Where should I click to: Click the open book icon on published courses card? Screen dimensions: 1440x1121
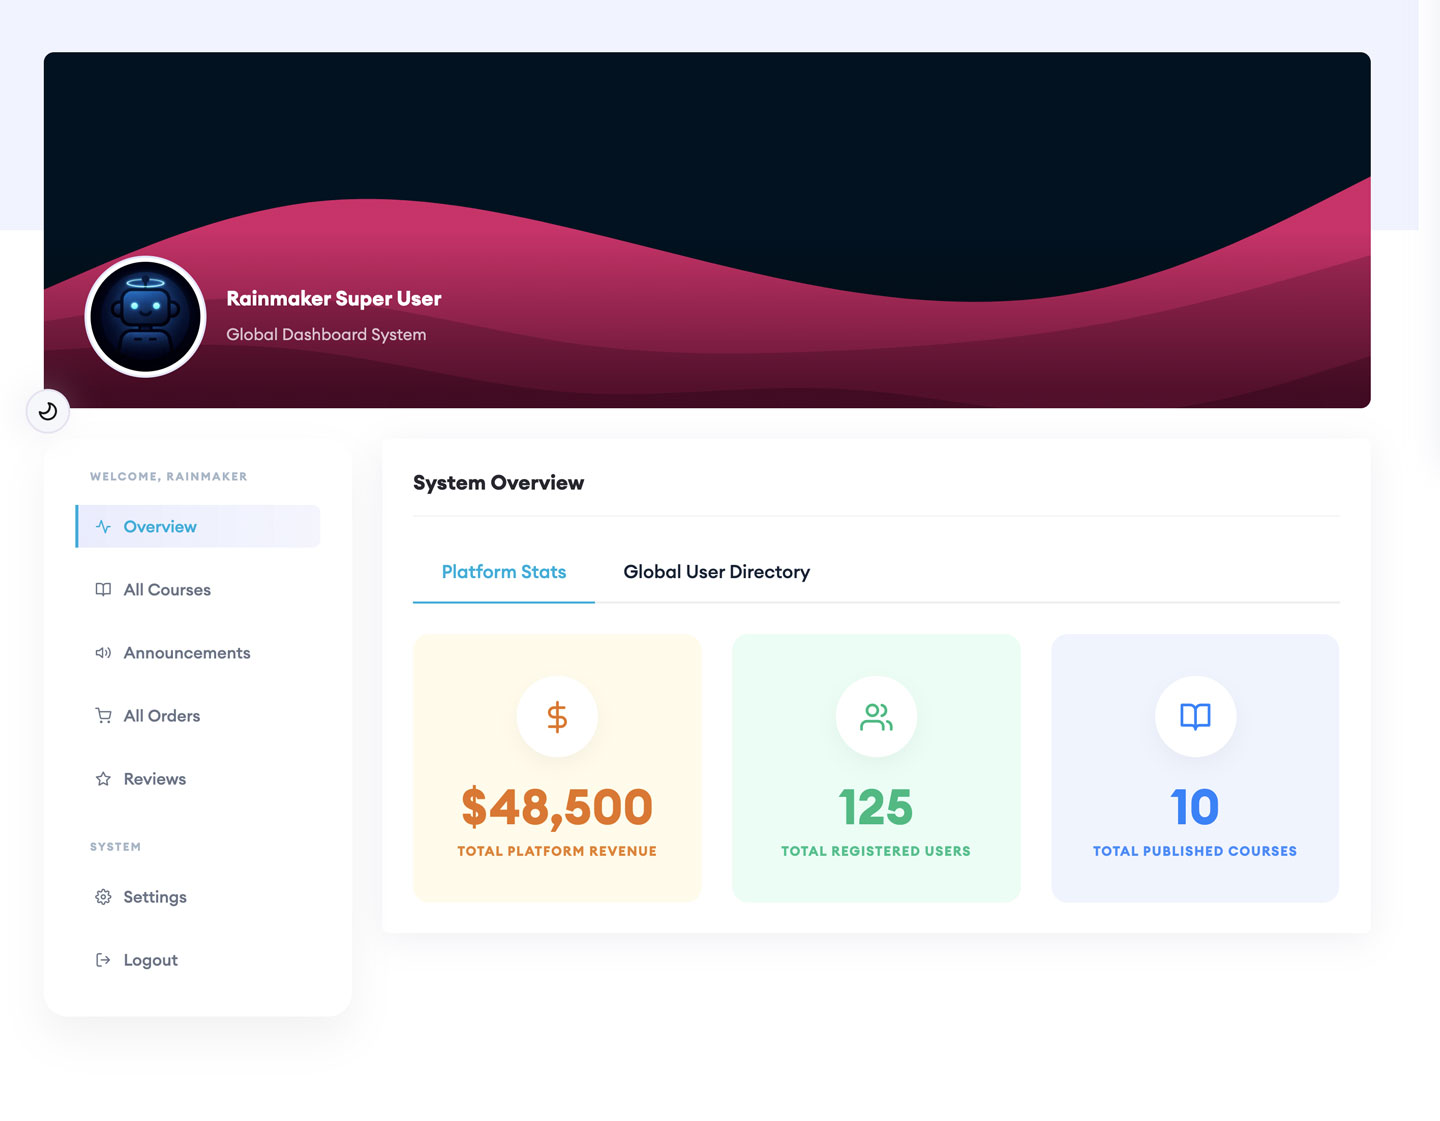pyautogui.click(x=1195, y=716)
